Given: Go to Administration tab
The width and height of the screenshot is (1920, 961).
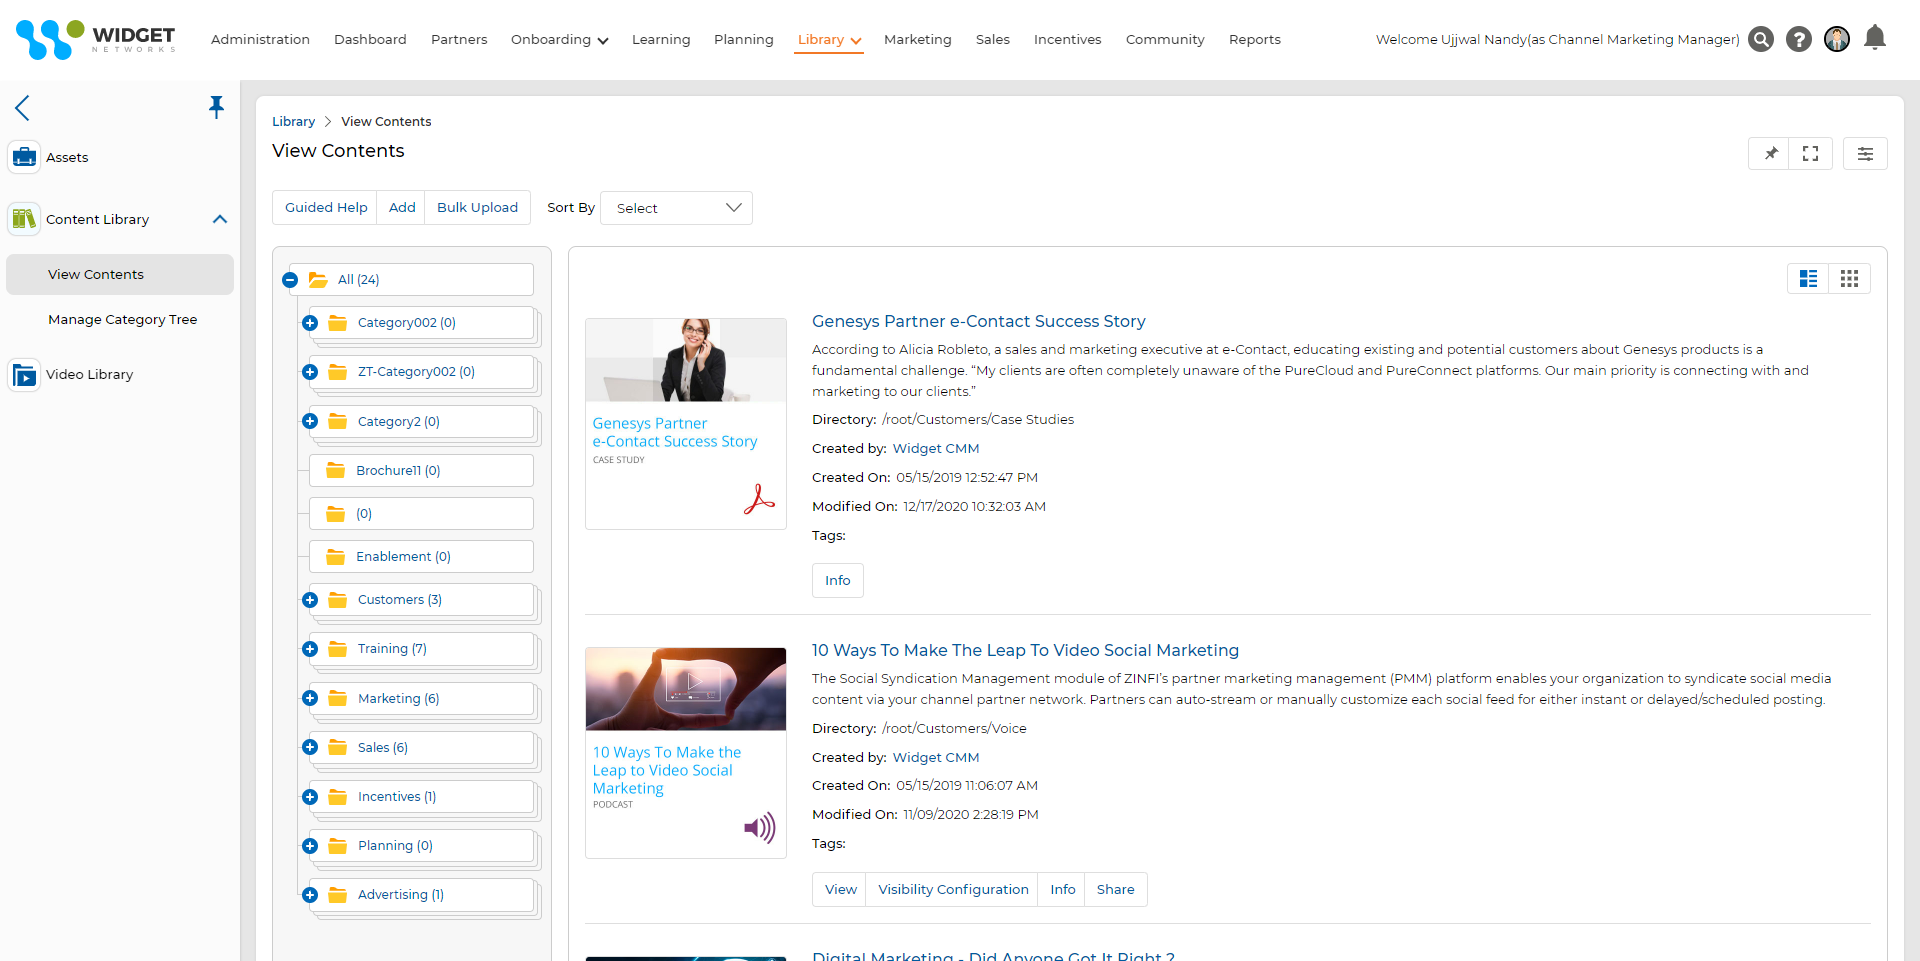Looking at the screenshot, I should (x=260, y=40).
